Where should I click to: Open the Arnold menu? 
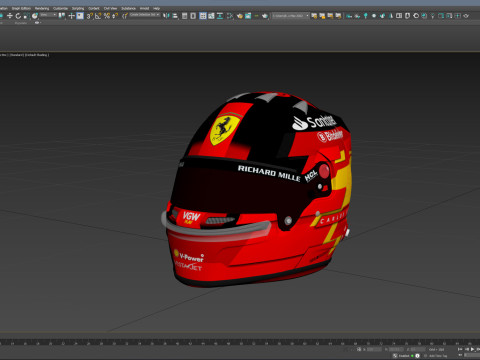(144, 8)
